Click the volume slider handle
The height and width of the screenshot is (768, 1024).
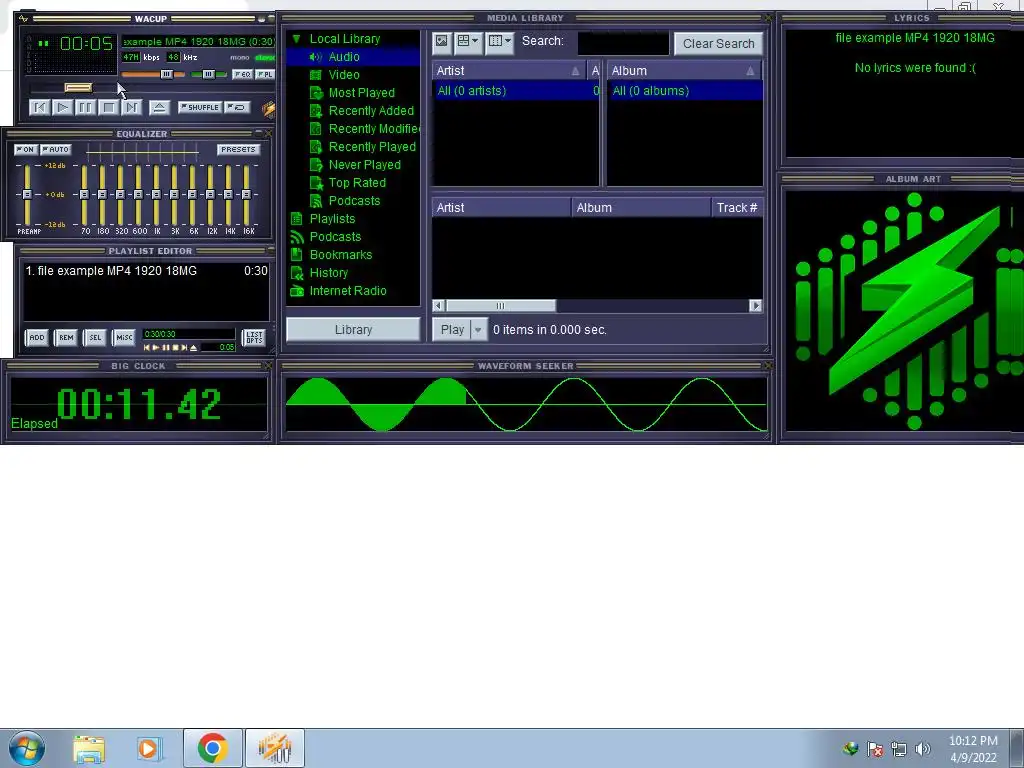(x=167, y=74)
